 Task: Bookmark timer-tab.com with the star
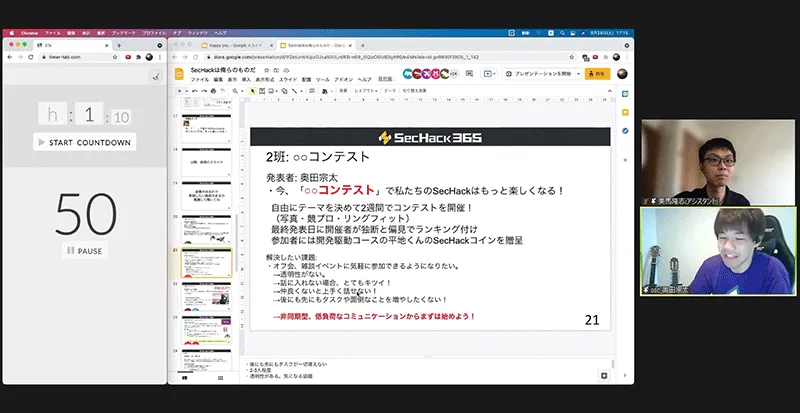115,57
